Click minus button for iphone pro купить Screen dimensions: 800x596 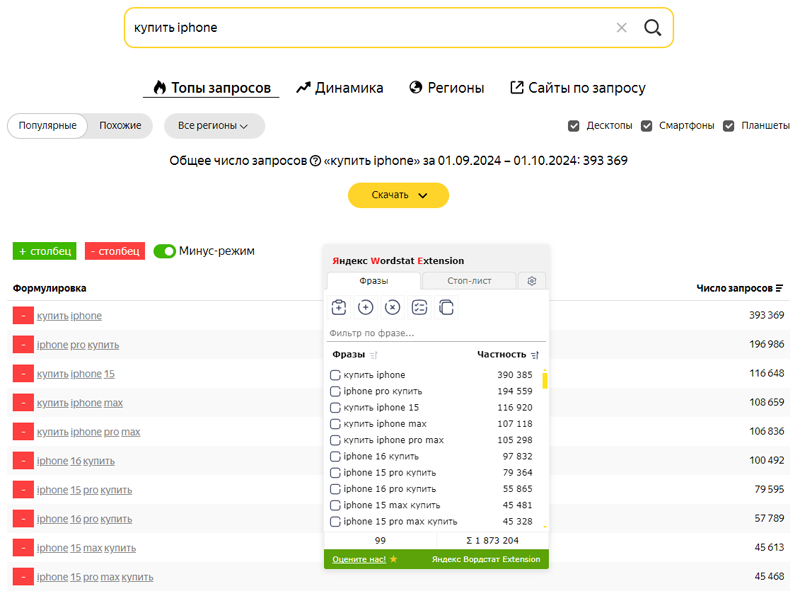(x=23, y=345)
